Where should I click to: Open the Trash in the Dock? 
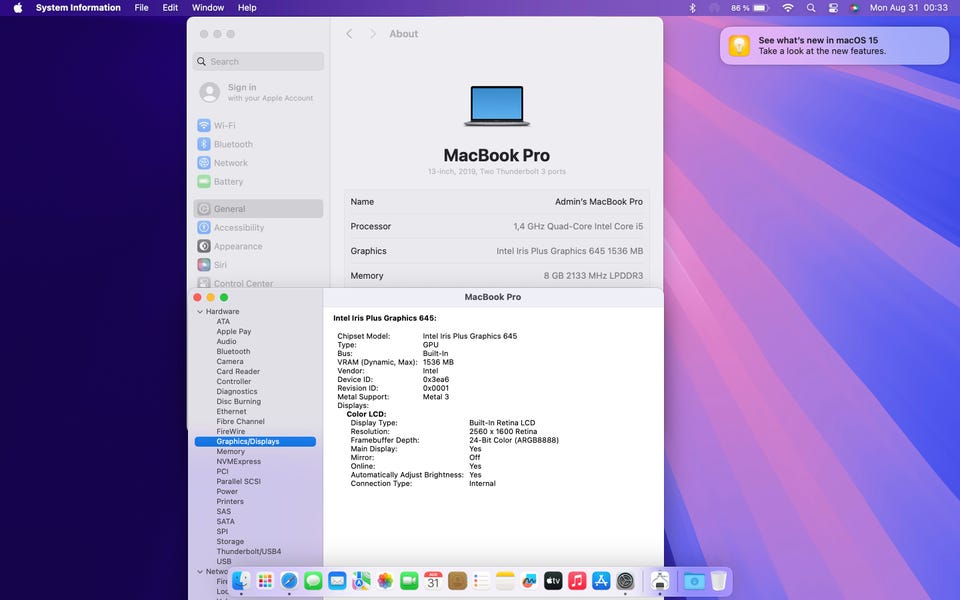pos(718,580)
